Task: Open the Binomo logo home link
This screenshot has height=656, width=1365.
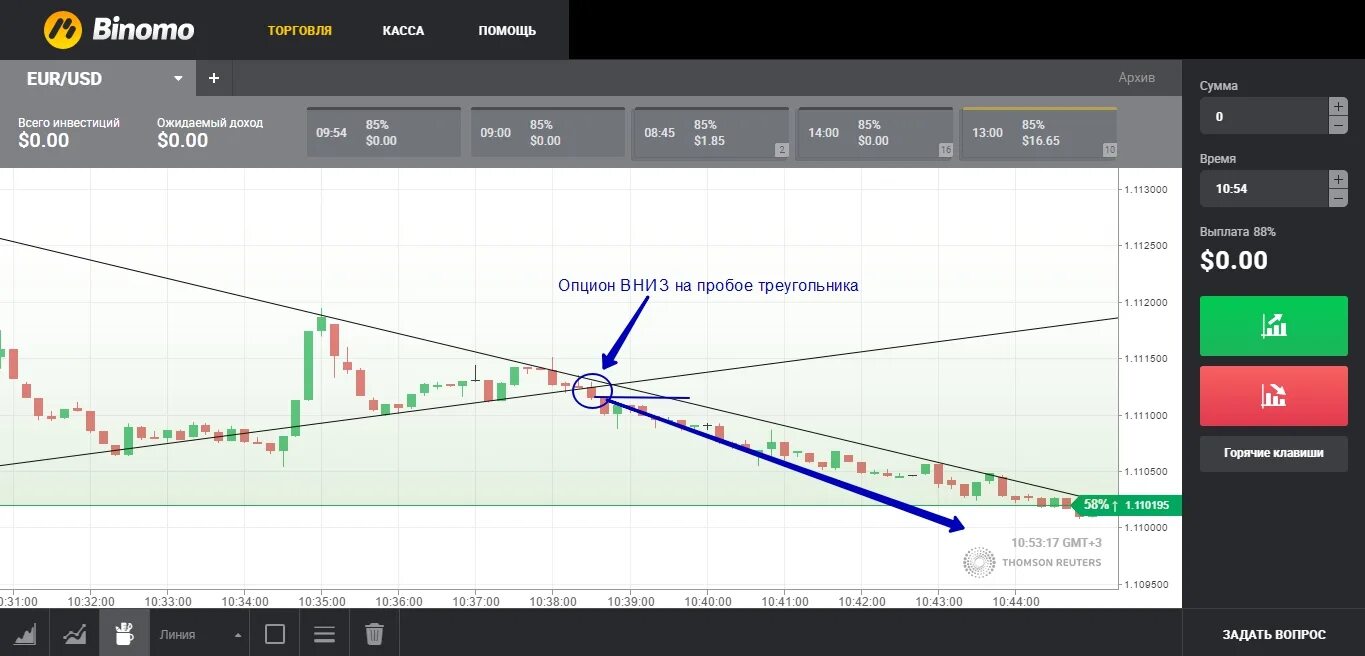Action: (x=119, y=30)
